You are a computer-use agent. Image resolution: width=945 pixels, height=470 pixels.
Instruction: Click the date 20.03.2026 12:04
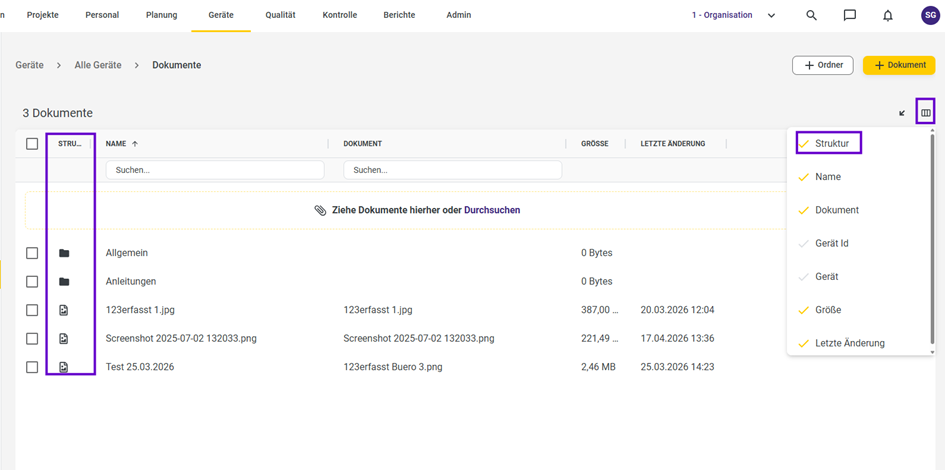677,310
